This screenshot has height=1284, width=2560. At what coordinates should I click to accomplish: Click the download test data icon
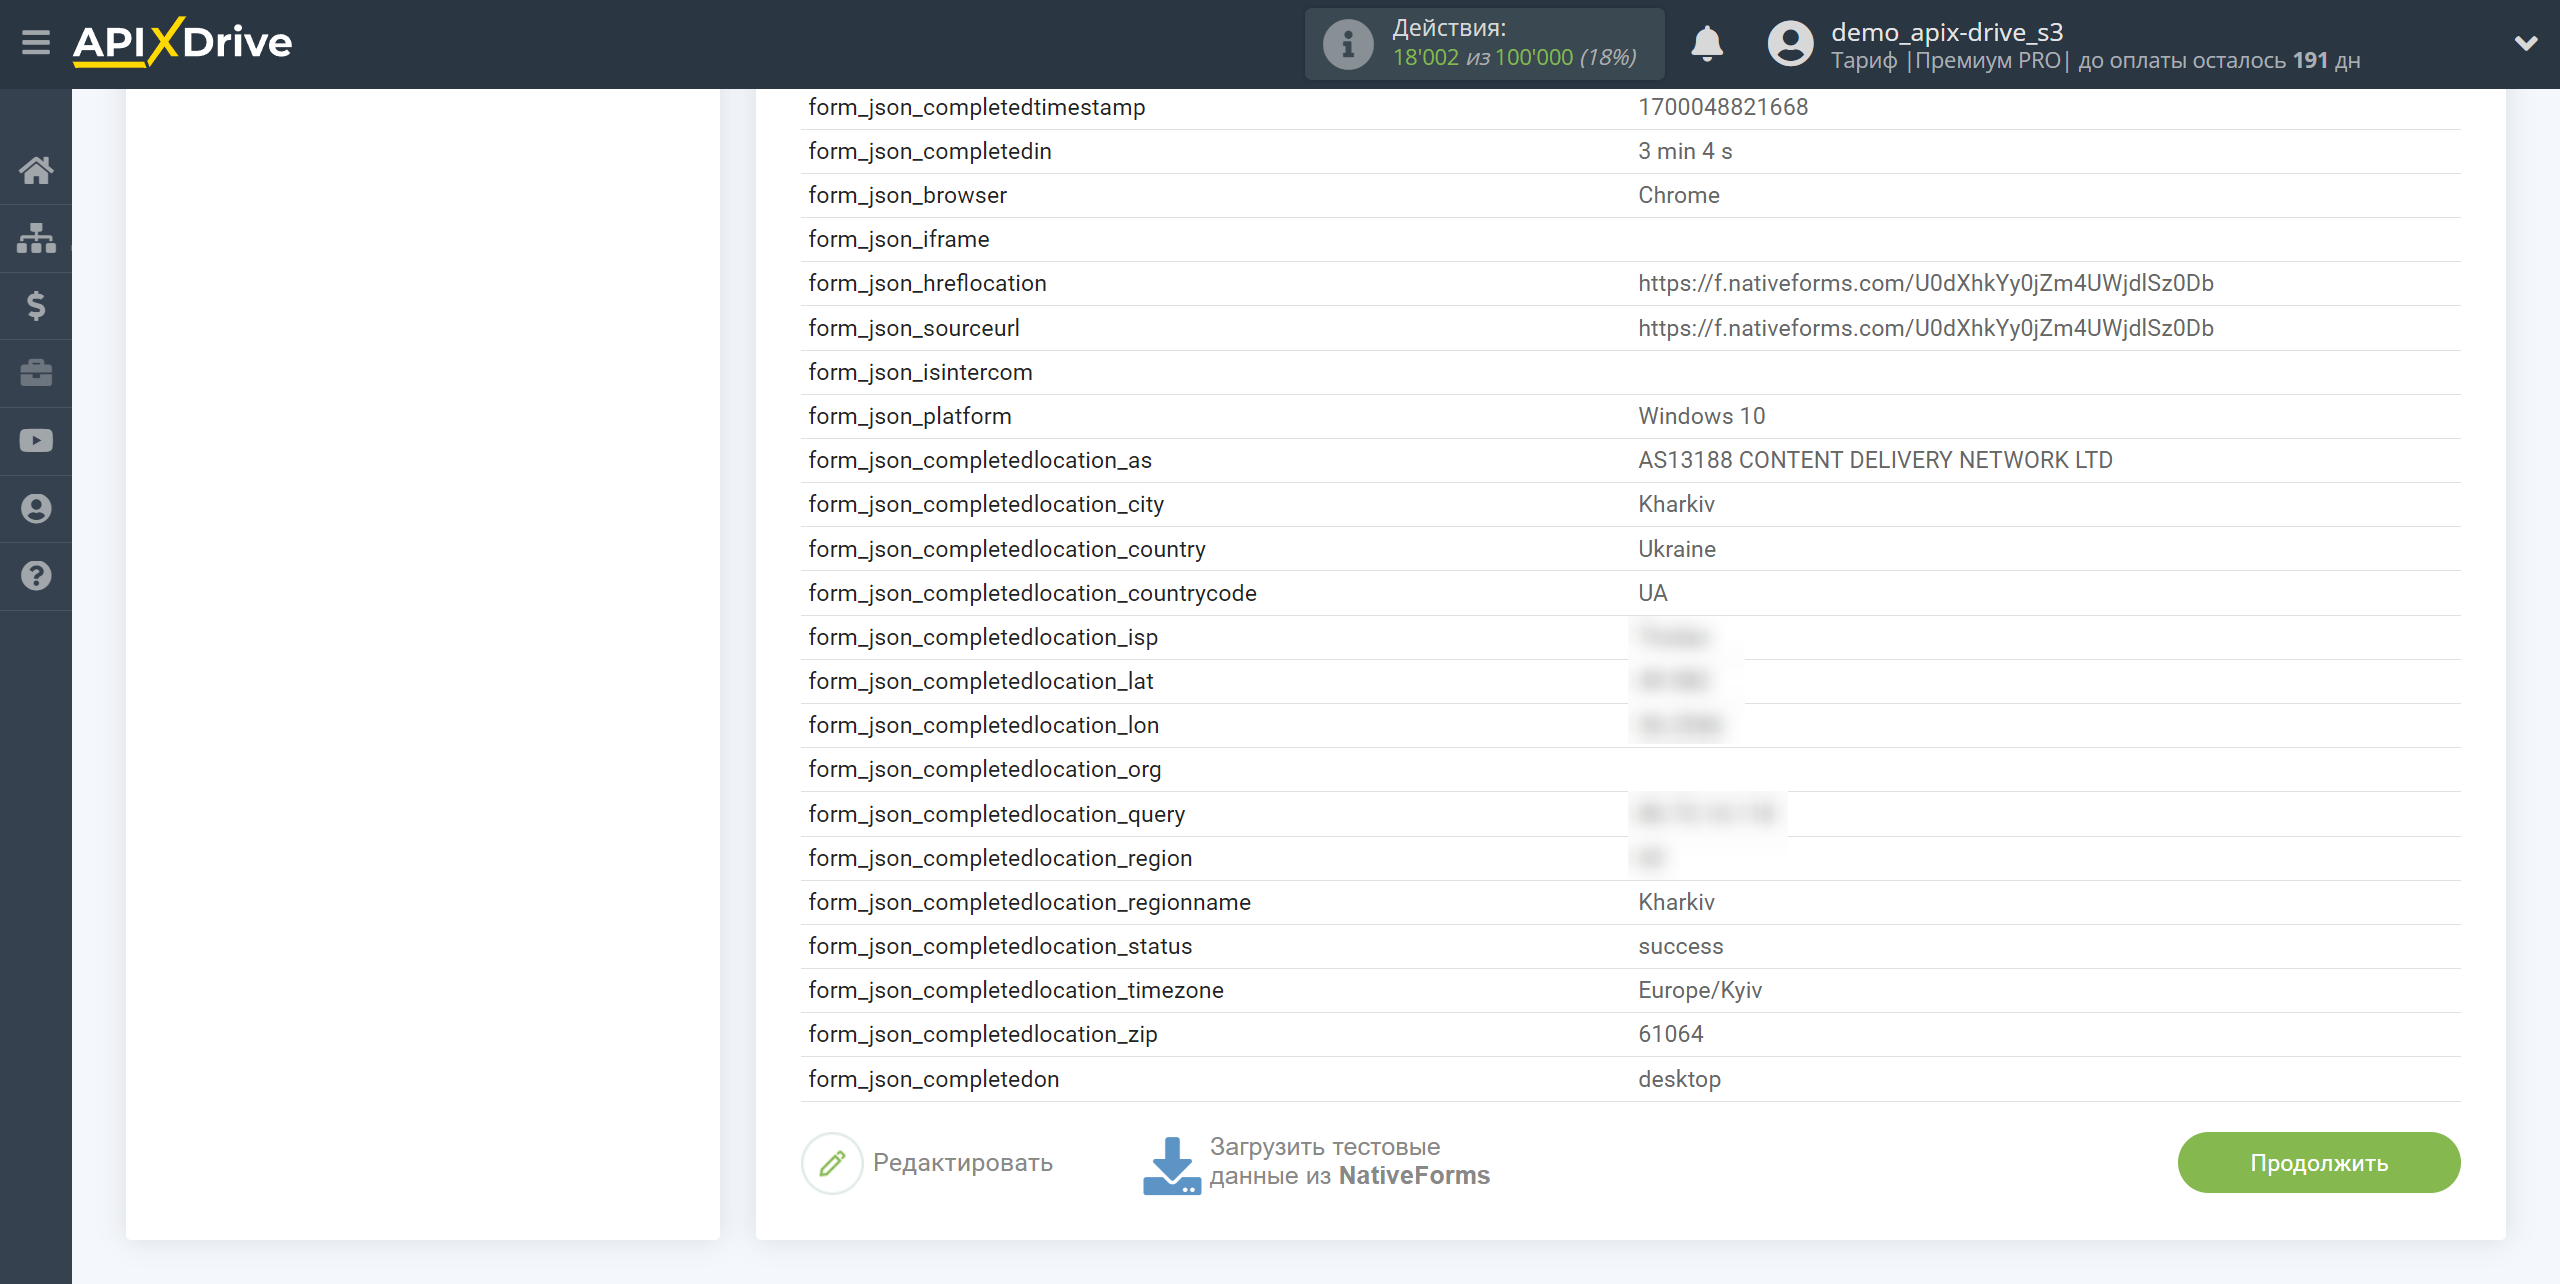pyautogui.click(x=1171, y=1165)
